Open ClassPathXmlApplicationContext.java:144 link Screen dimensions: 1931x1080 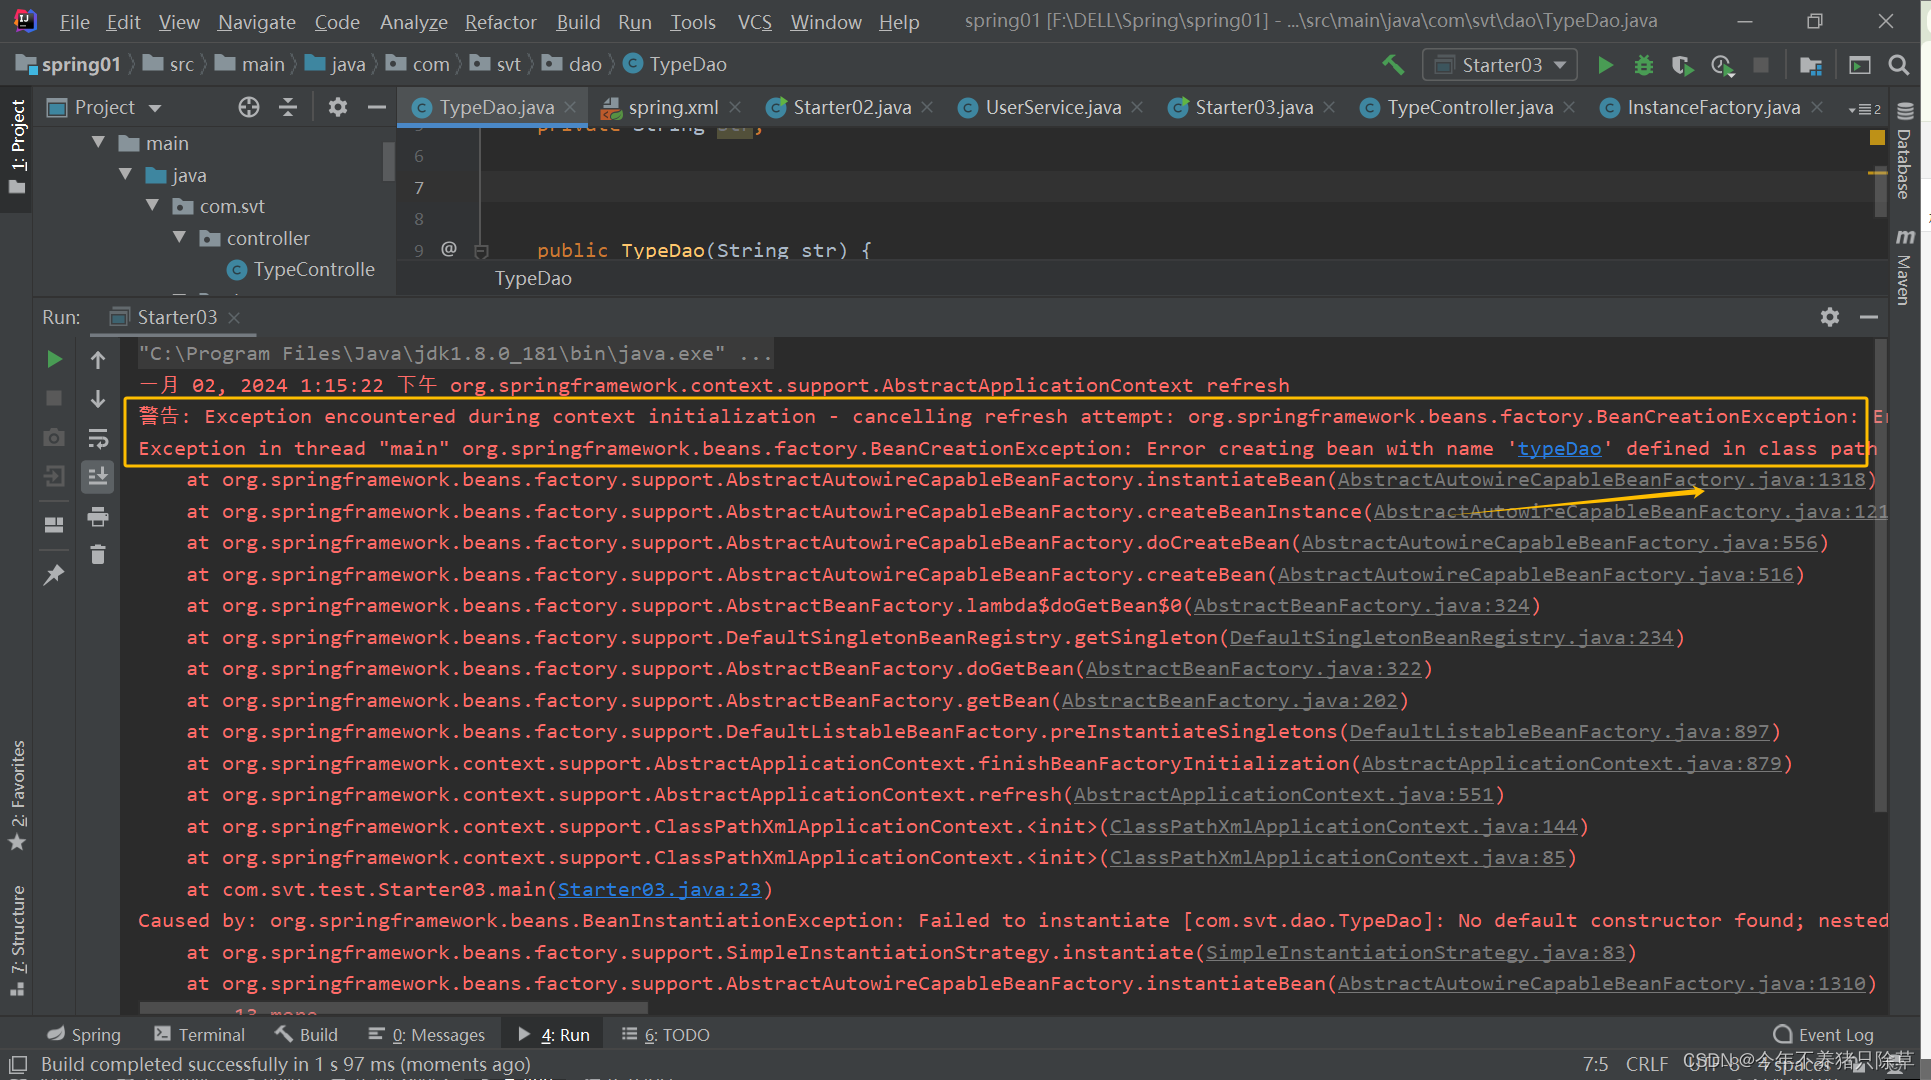(1343, 826)
